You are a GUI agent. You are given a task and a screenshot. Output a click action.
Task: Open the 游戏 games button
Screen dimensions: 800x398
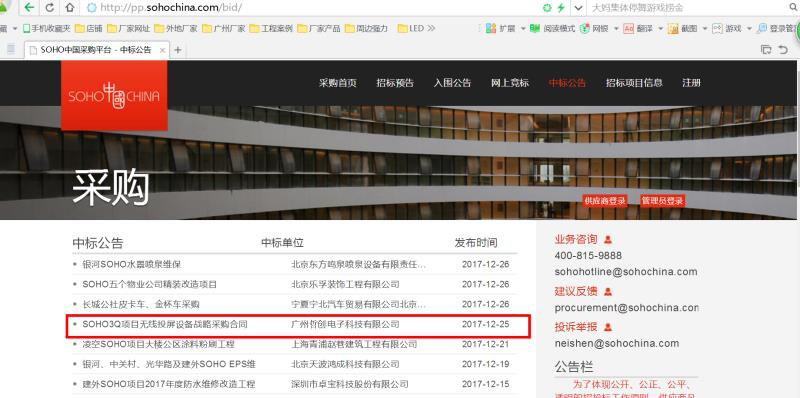pos(727,29)
